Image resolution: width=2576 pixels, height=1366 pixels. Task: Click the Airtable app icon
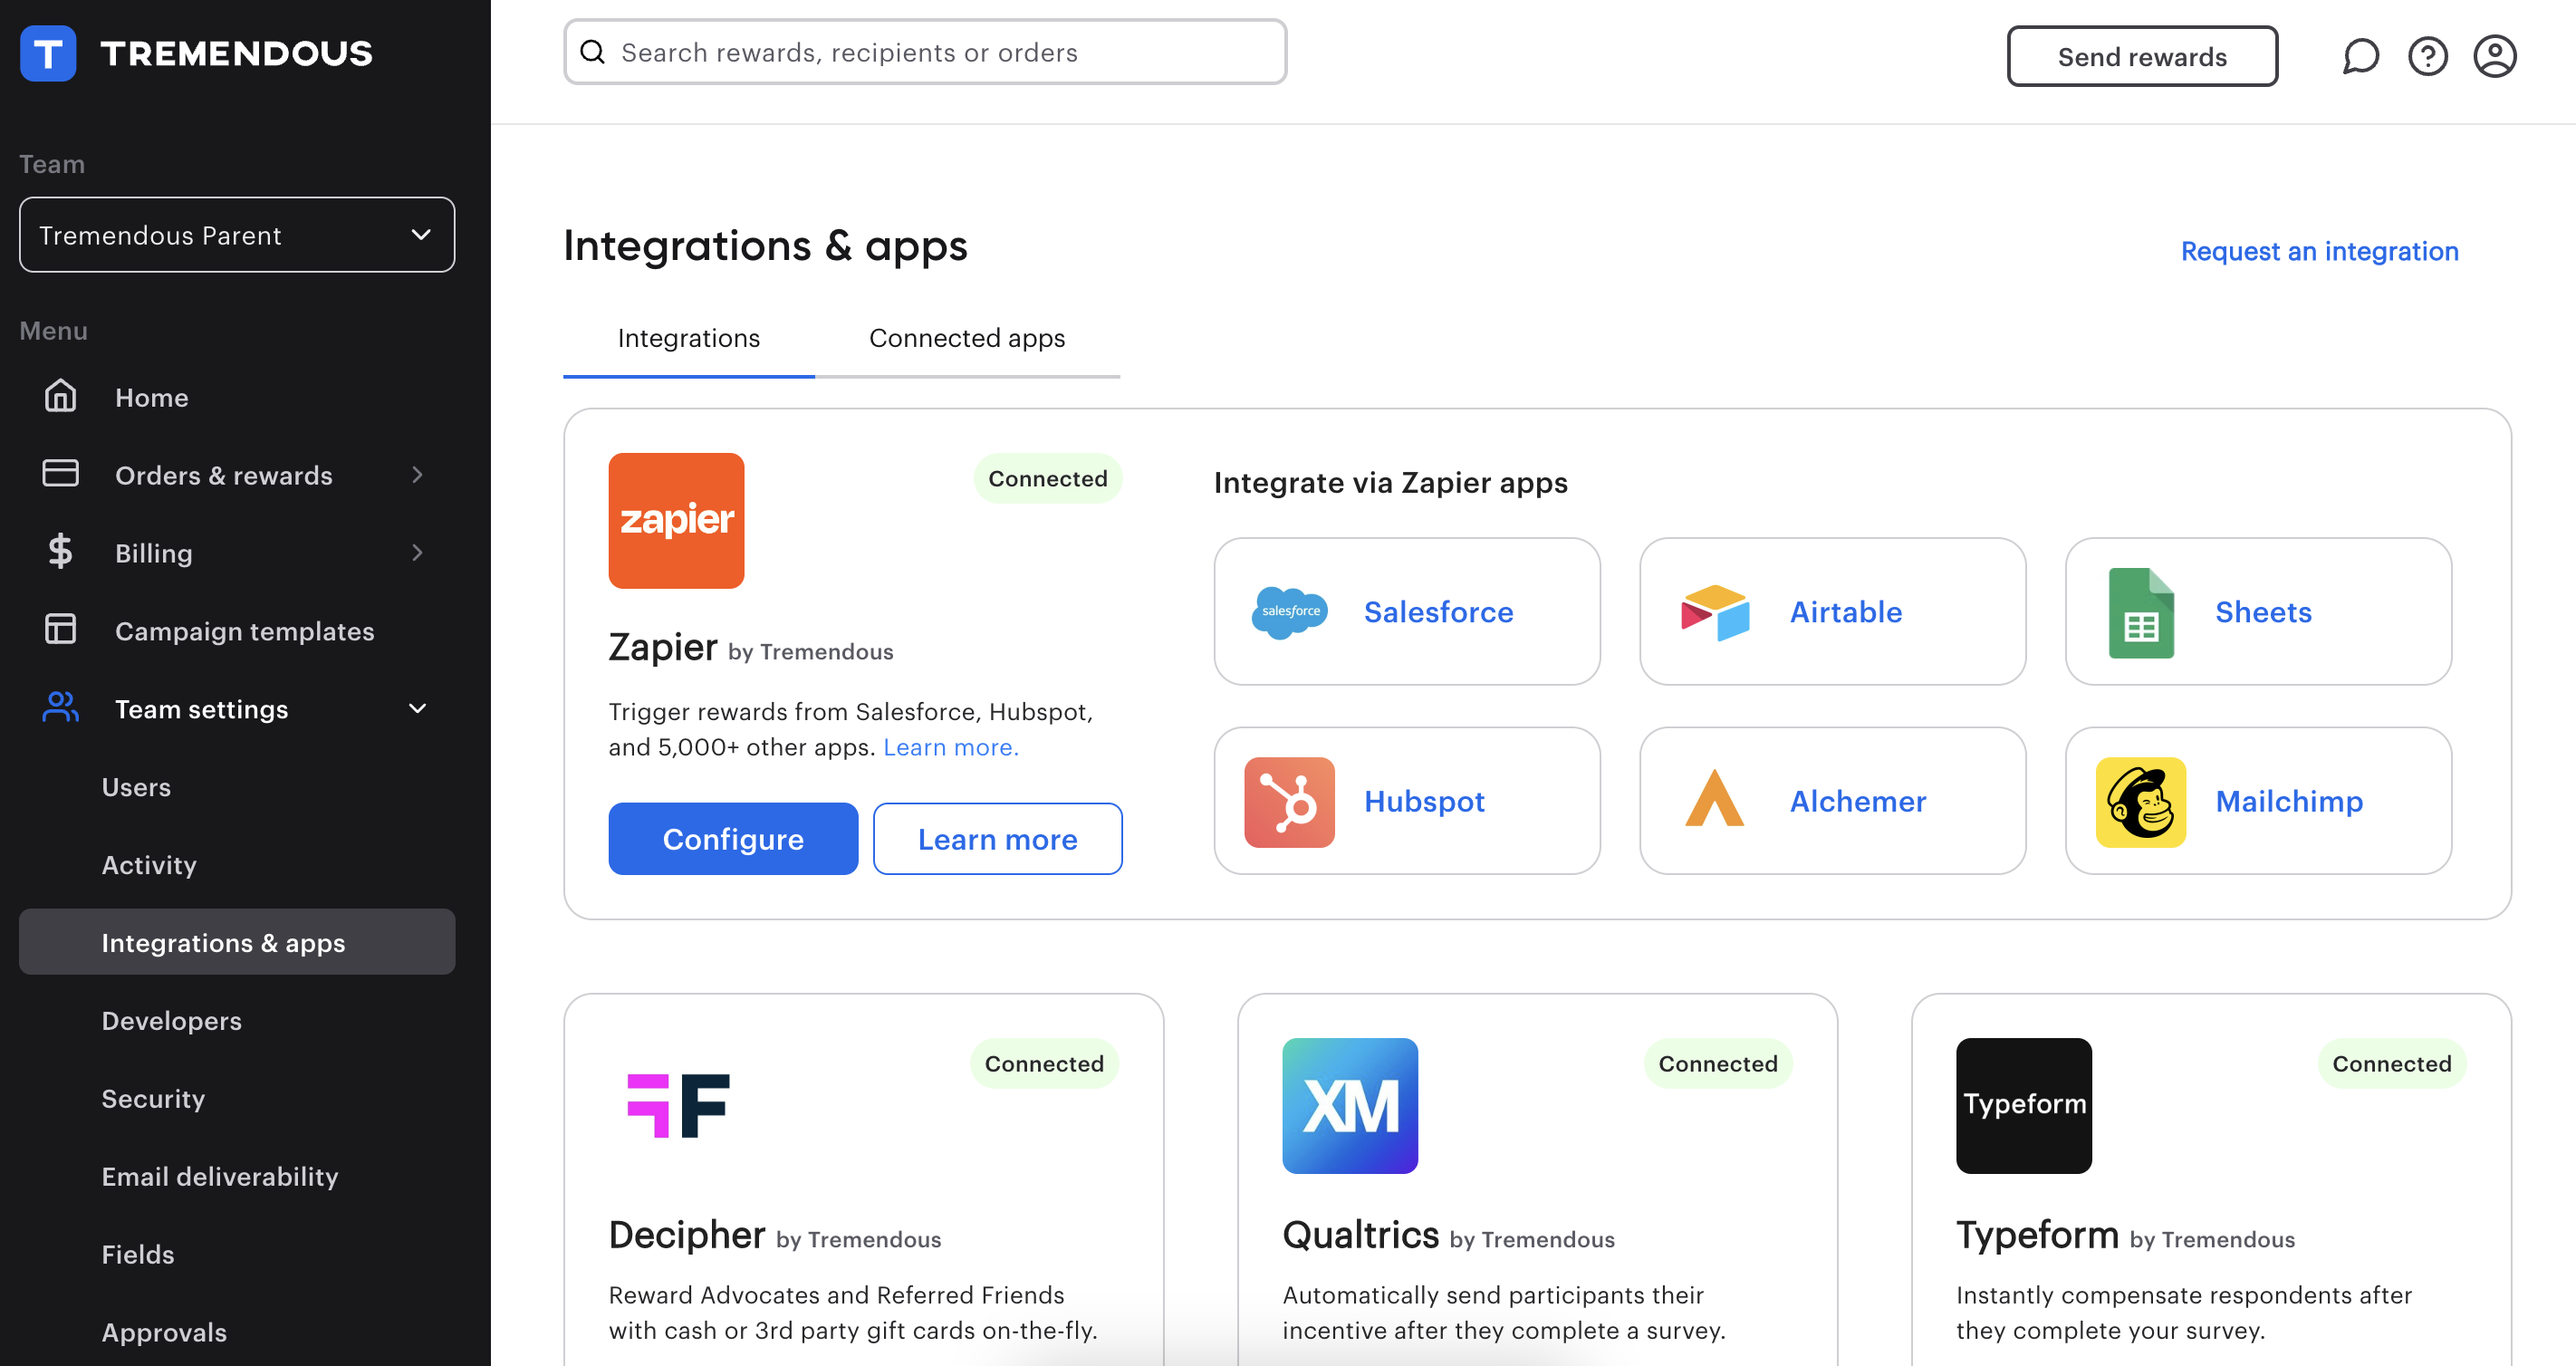(x=1714, y=611)
